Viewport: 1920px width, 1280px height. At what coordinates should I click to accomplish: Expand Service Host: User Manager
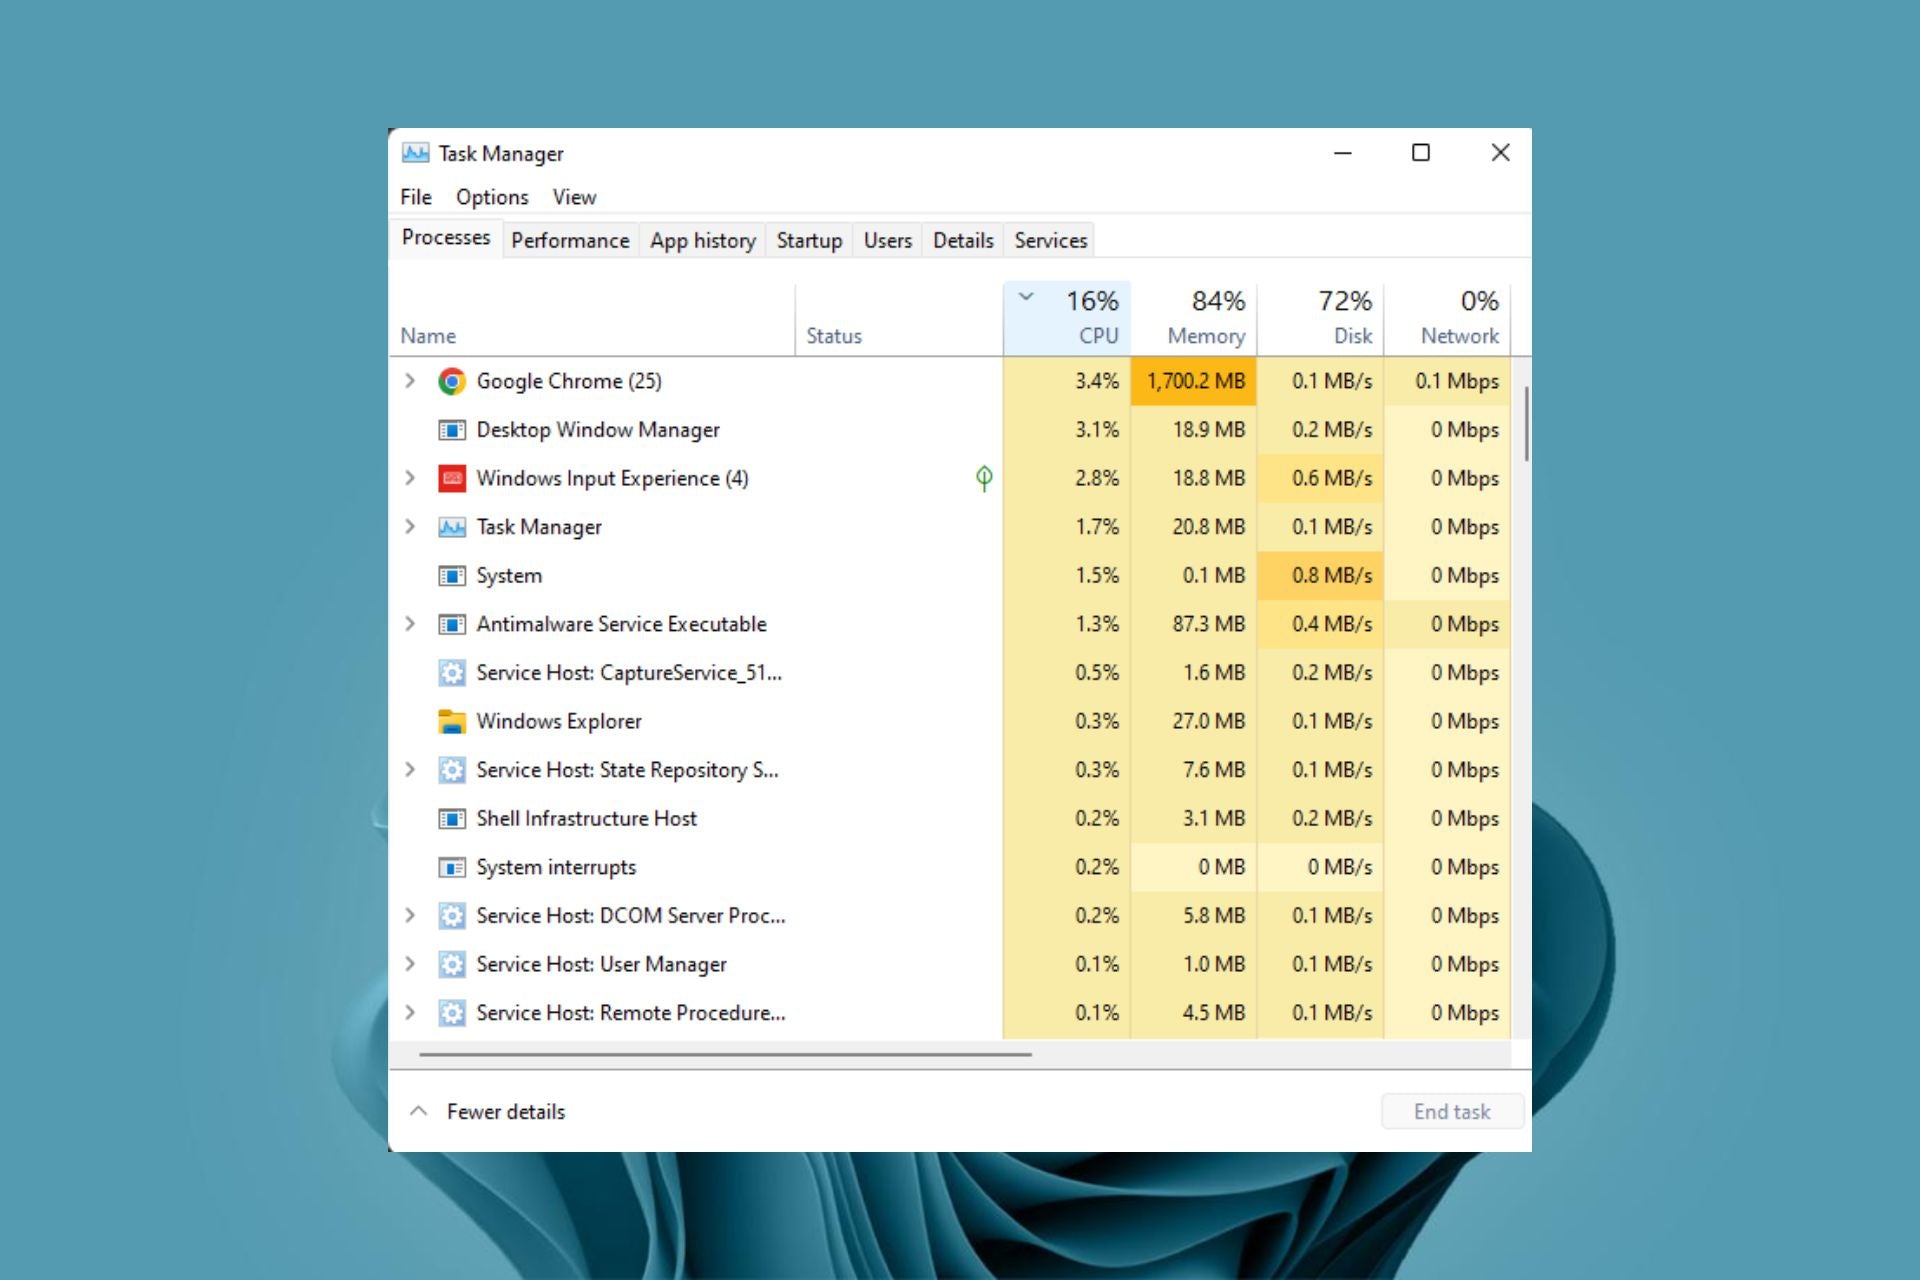coord(410,964)
